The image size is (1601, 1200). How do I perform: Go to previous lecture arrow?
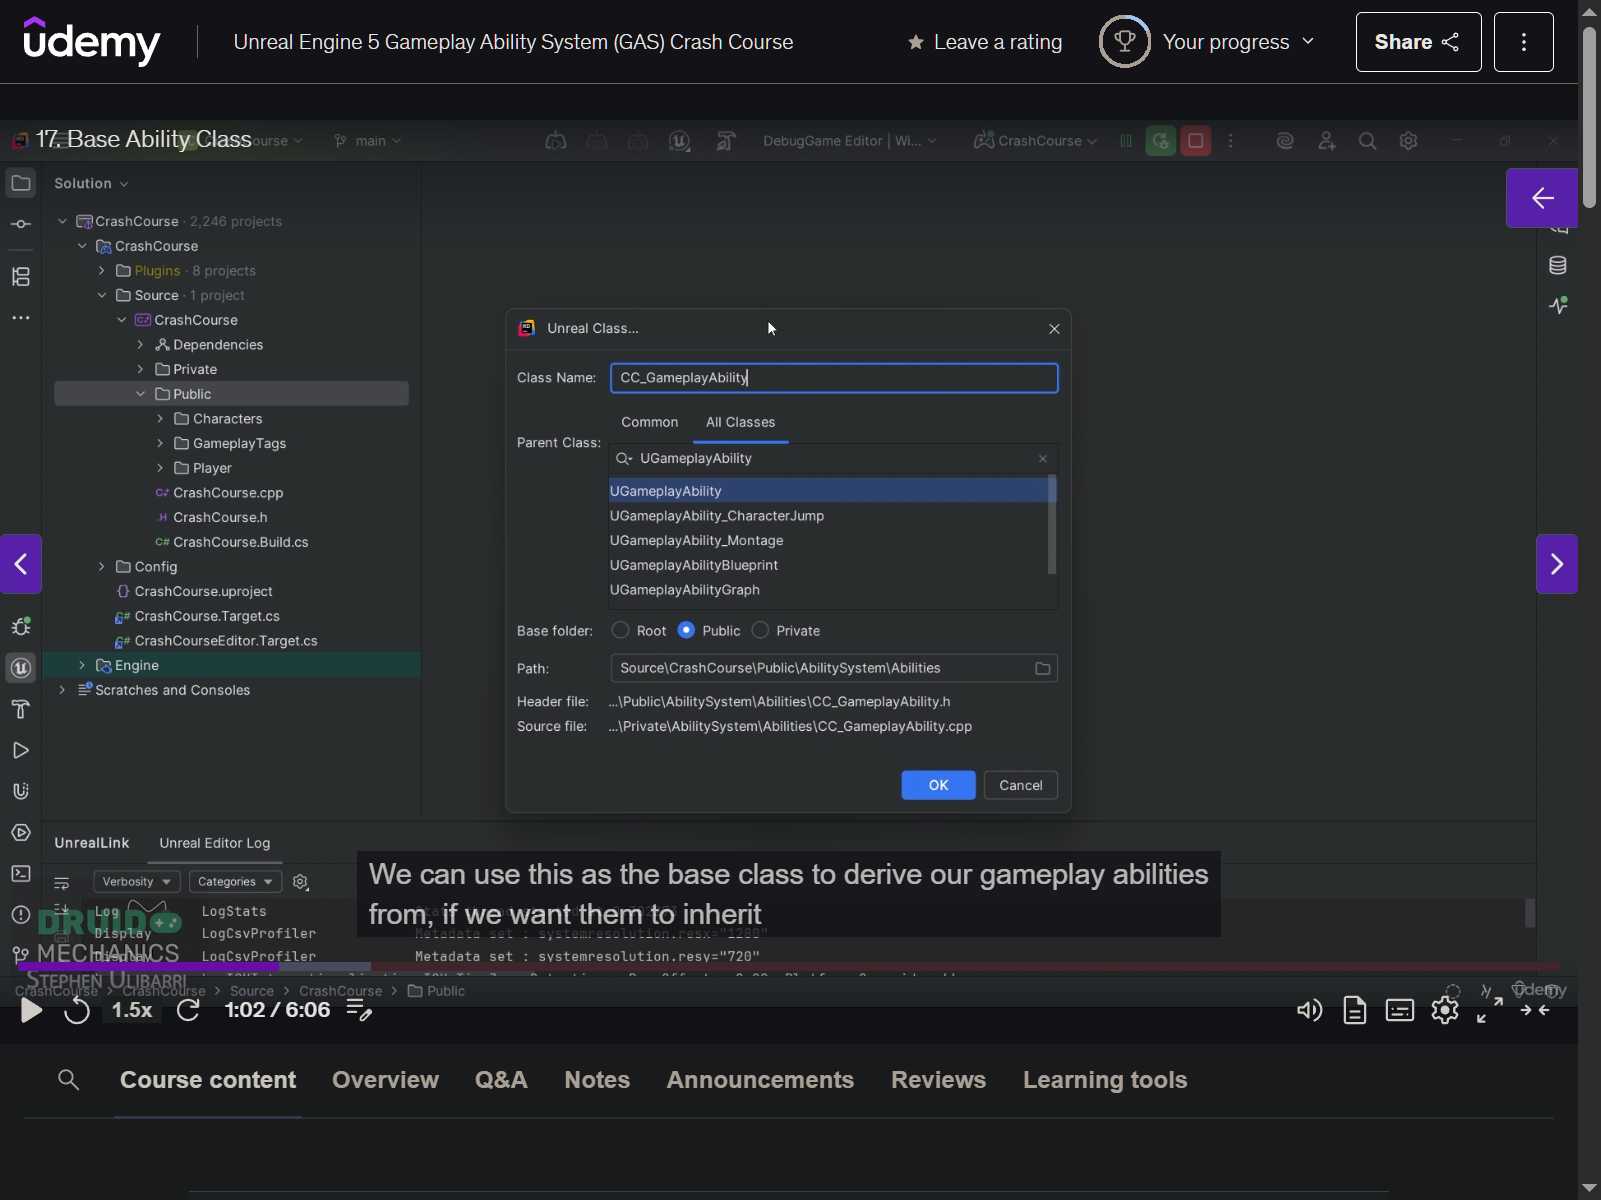click(21, 564)
